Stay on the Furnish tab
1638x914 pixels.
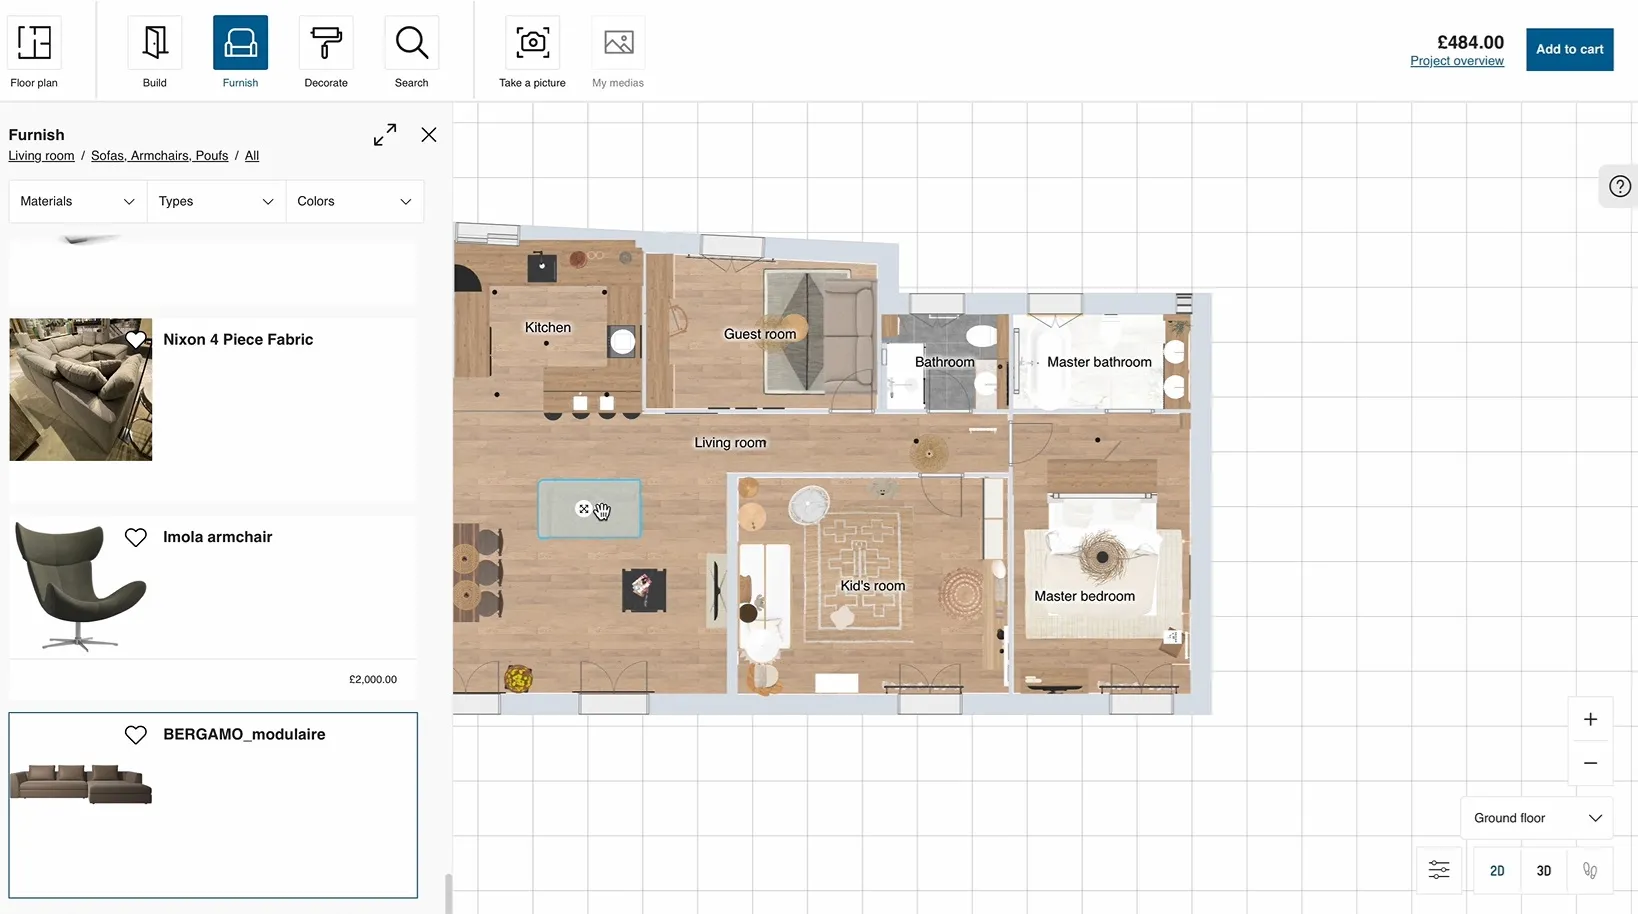(x=240, y=51)
